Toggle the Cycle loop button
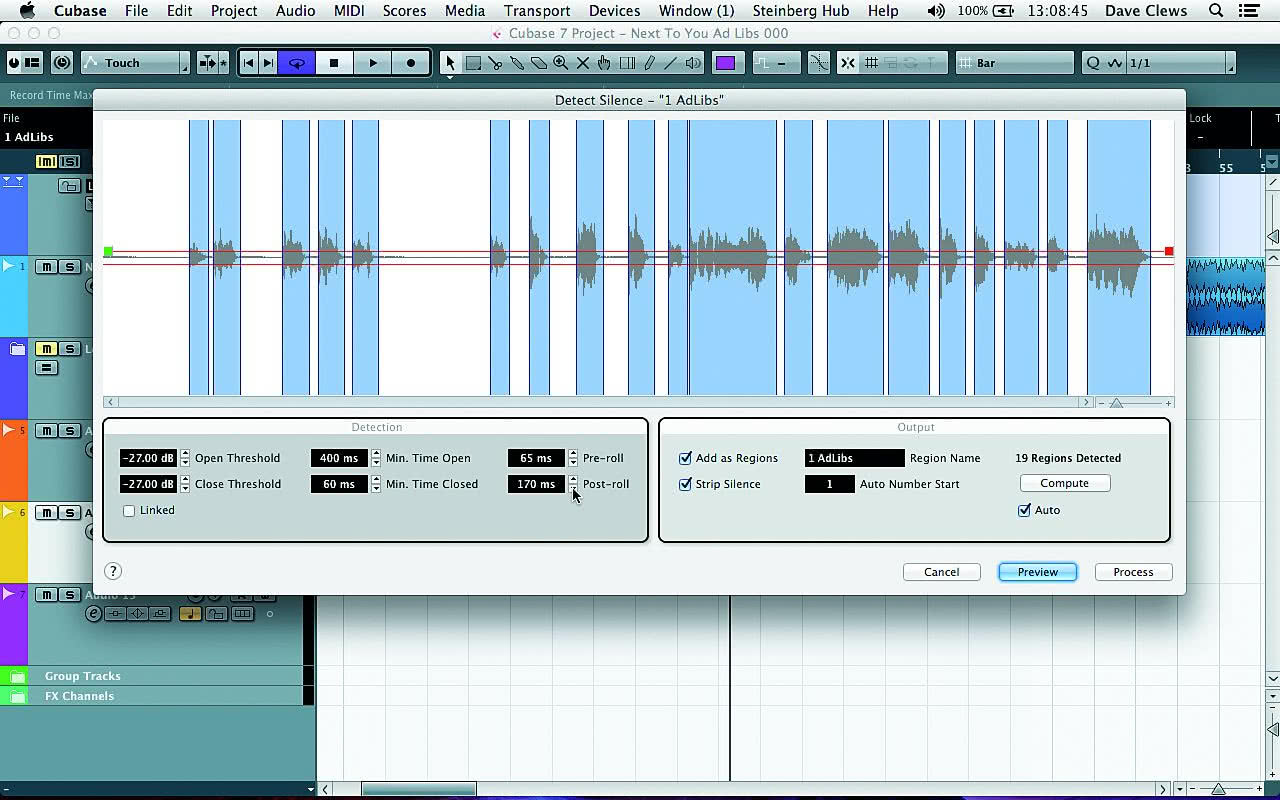Screen dimensions: 1280x800 pyautogui.click(x=297, y=63)
